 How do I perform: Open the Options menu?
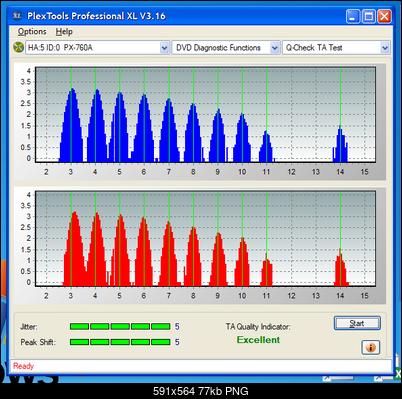coord(32,32)
